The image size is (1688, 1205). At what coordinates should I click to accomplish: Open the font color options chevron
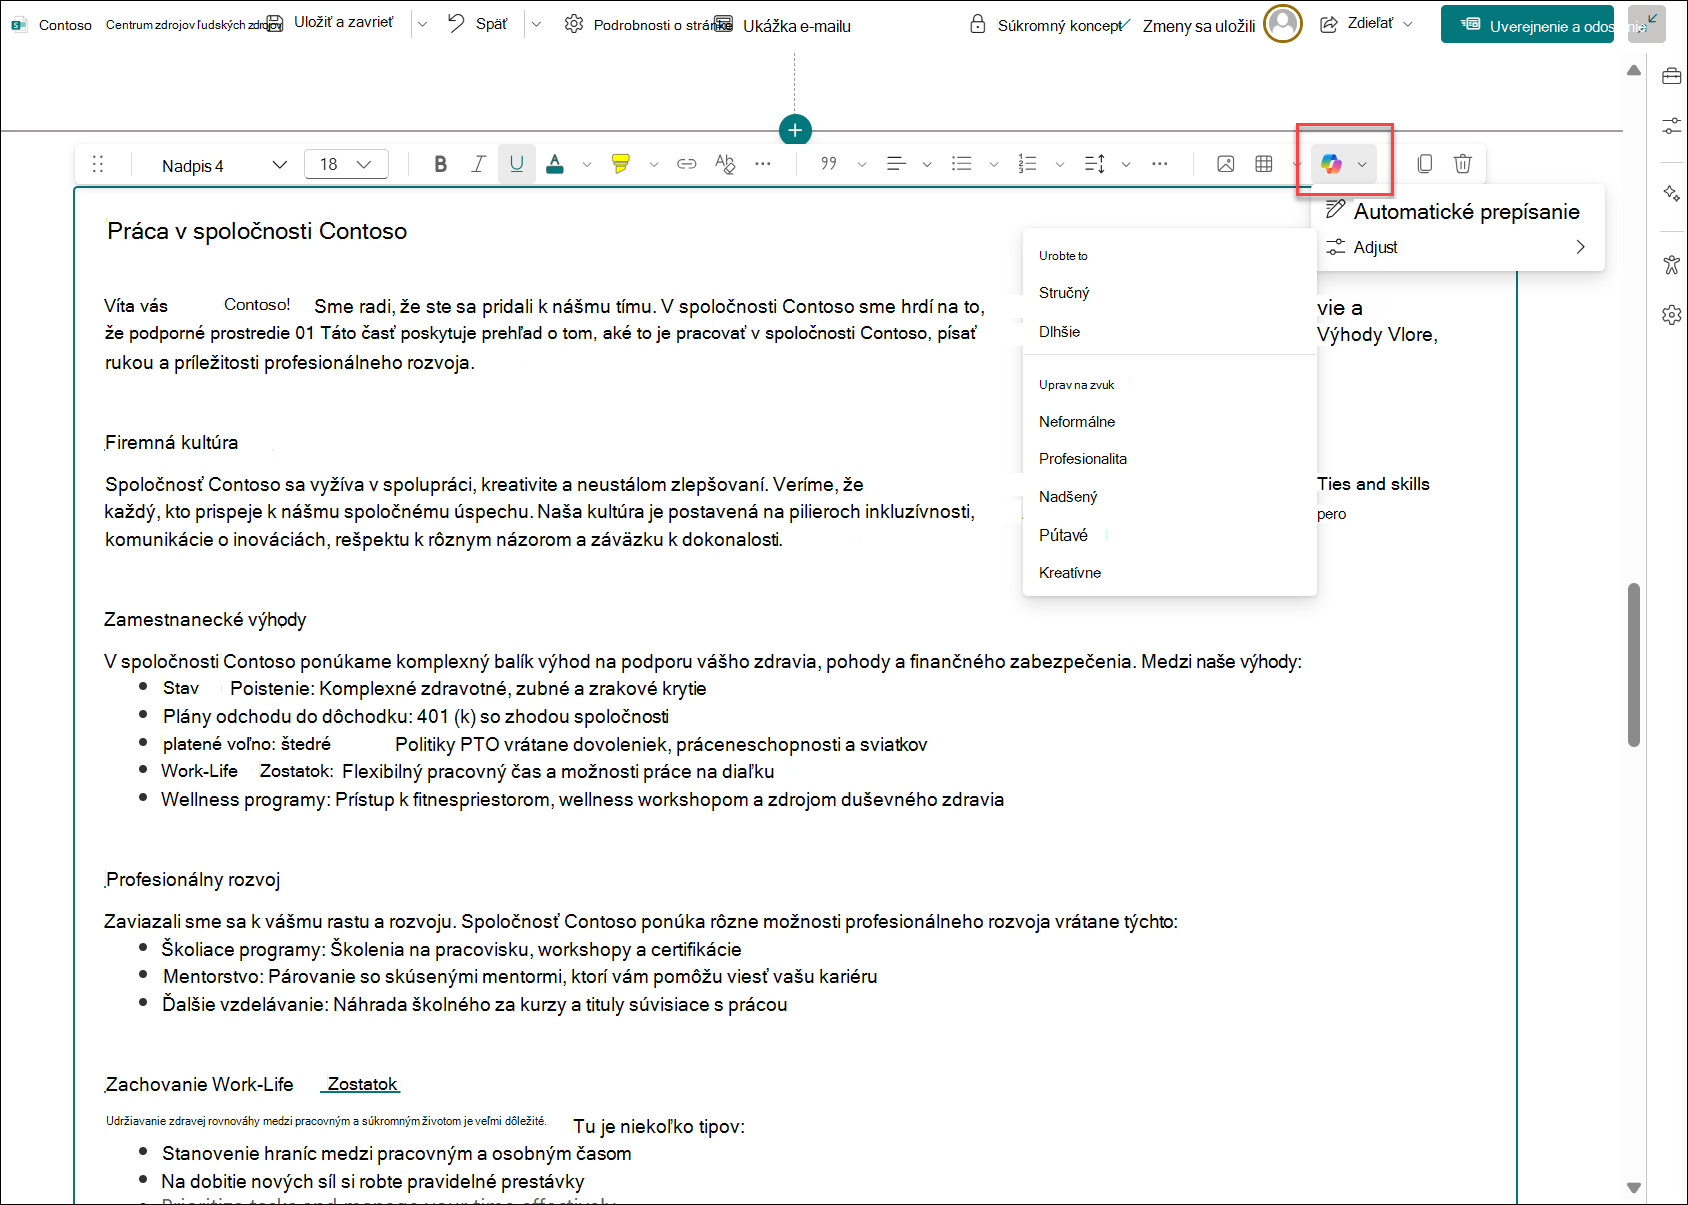coord(587,165)
